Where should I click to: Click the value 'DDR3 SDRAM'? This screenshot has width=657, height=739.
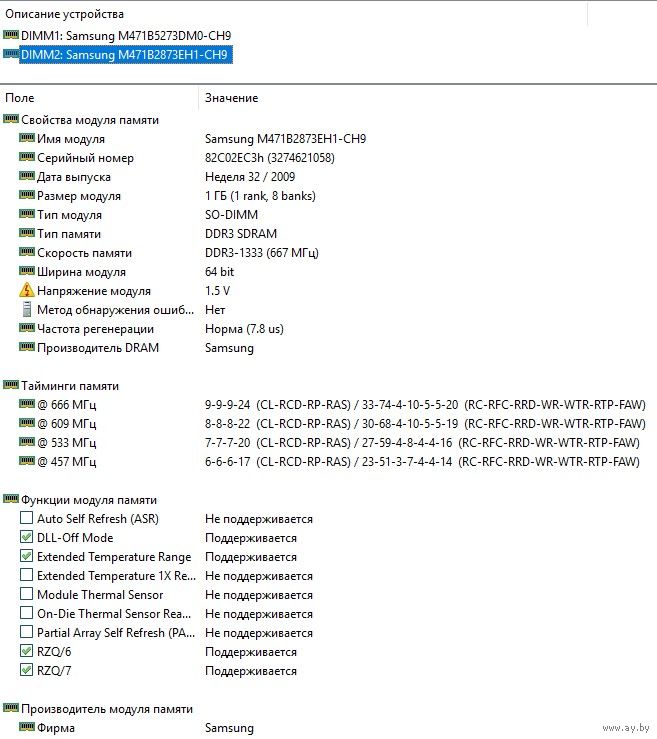pos(241,234)
